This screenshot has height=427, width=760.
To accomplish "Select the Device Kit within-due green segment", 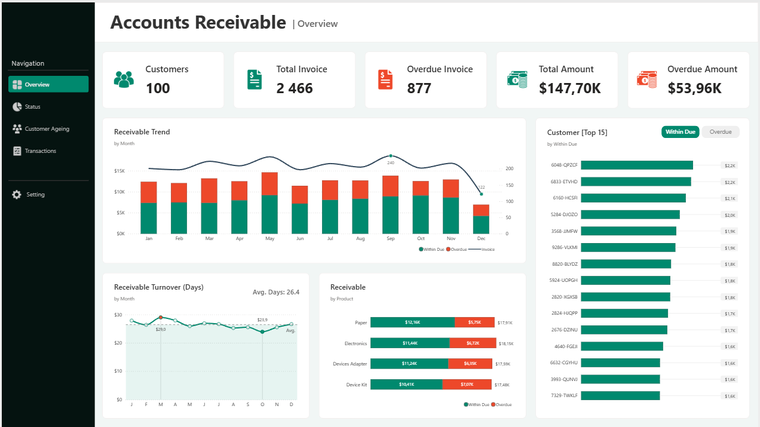I will 408,385.
